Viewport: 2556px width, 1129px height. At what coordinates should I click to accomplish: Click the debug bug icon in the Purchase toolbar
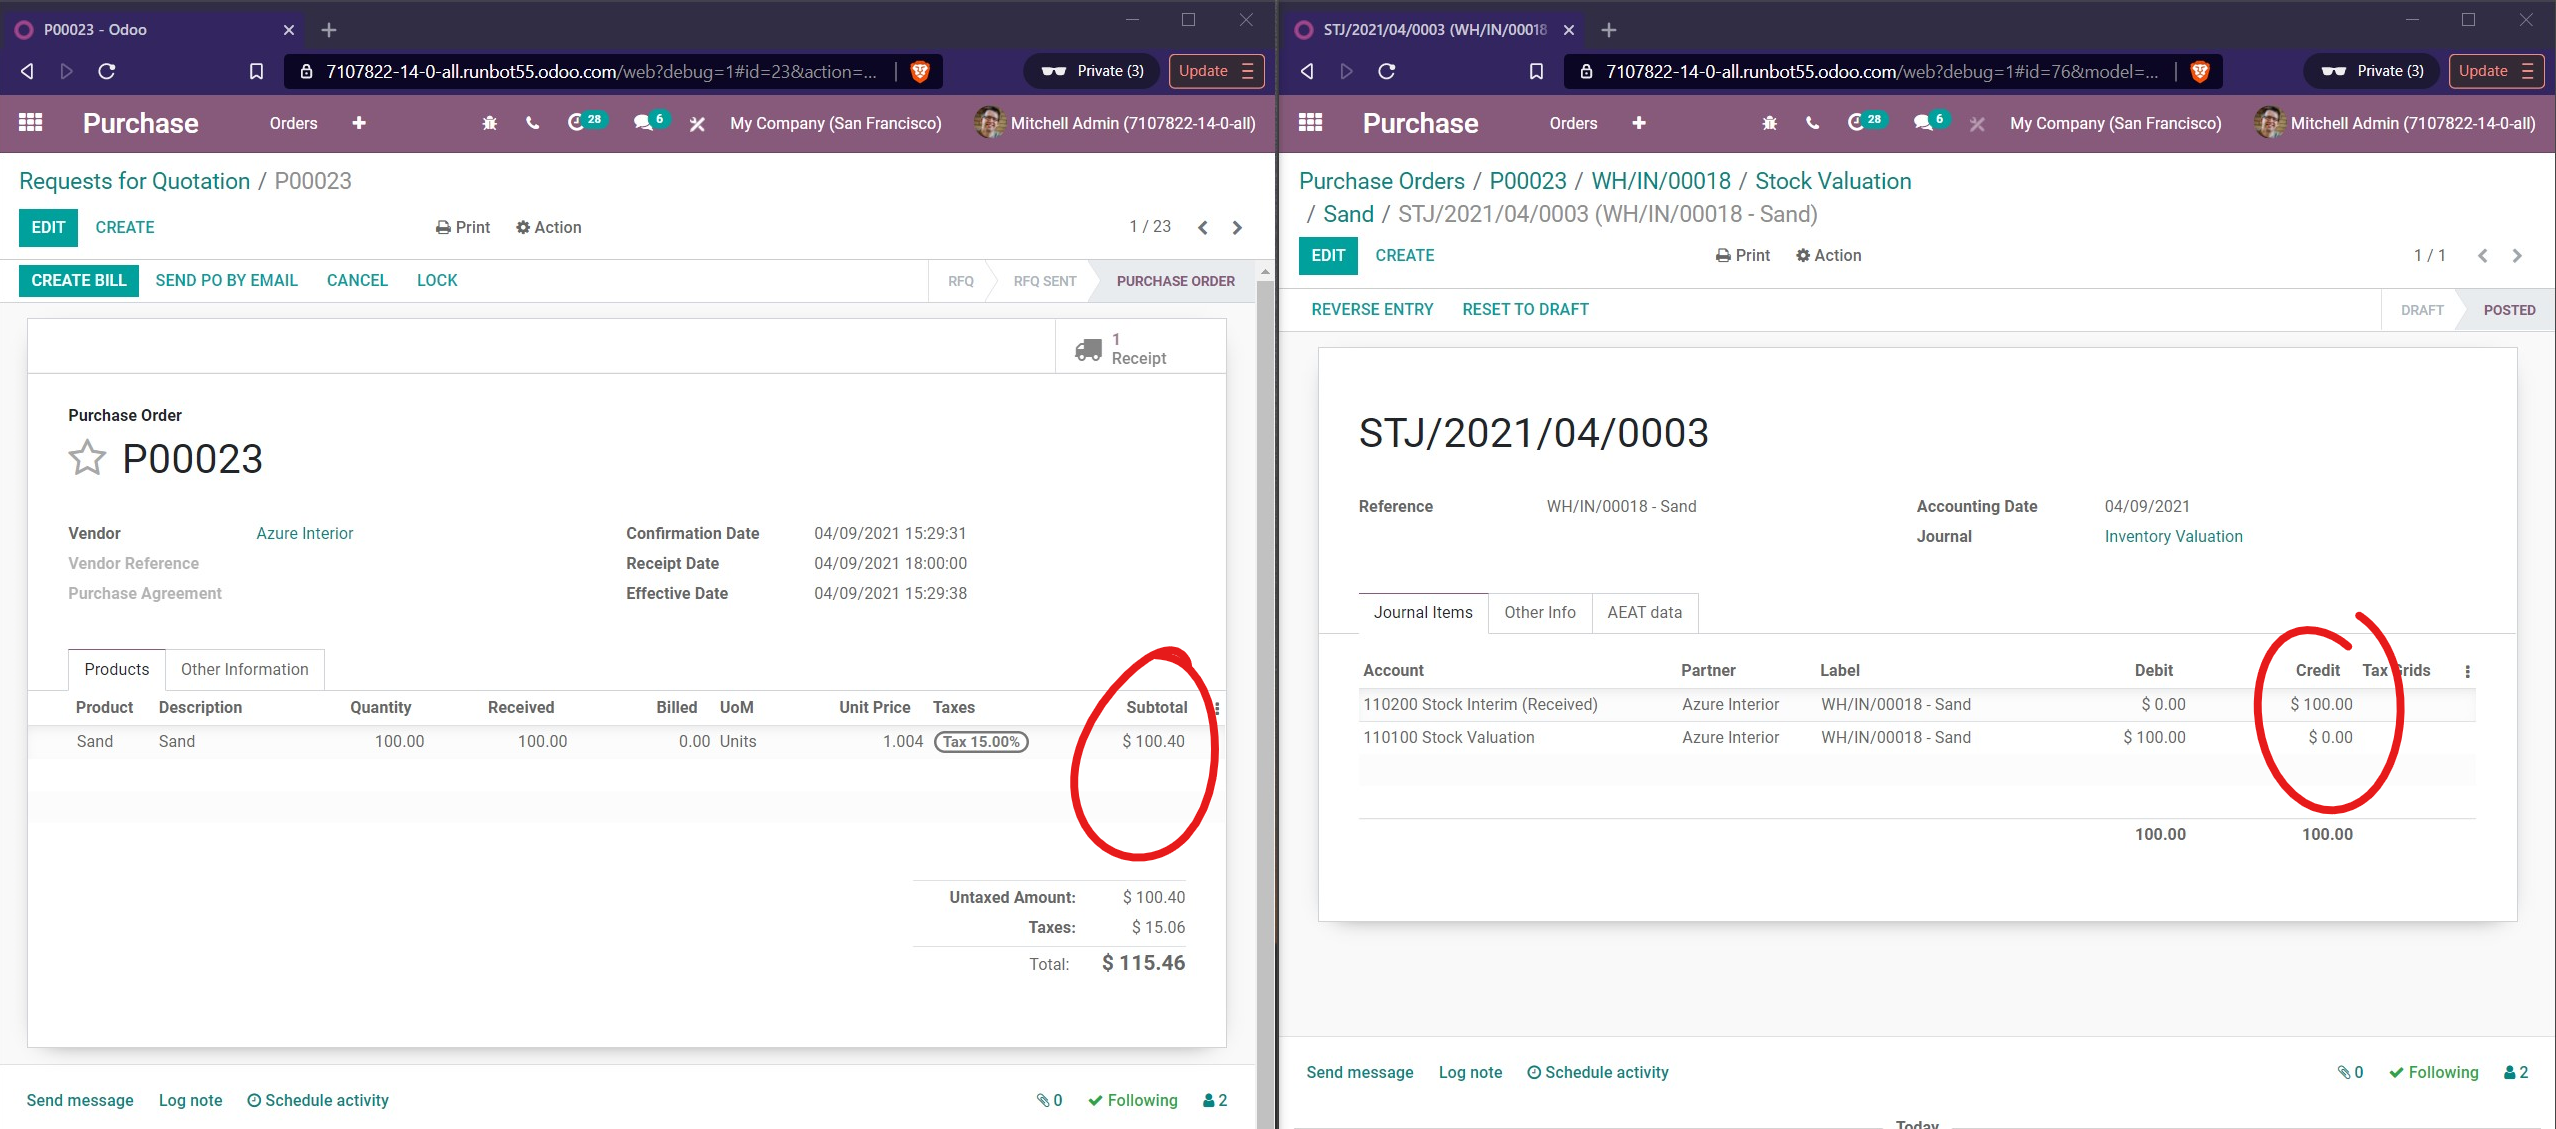489,122
